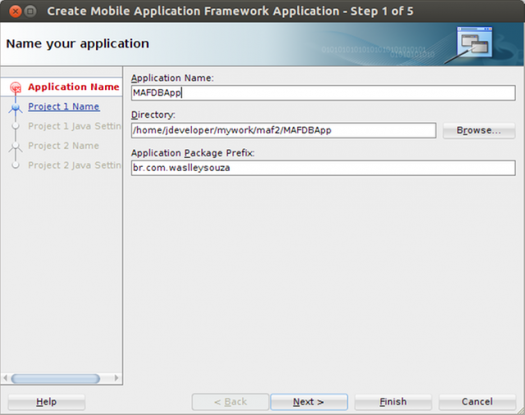Focus the Application Package Prefix field
The height and width of the screenshot is (415, 525).
[323, 168]
